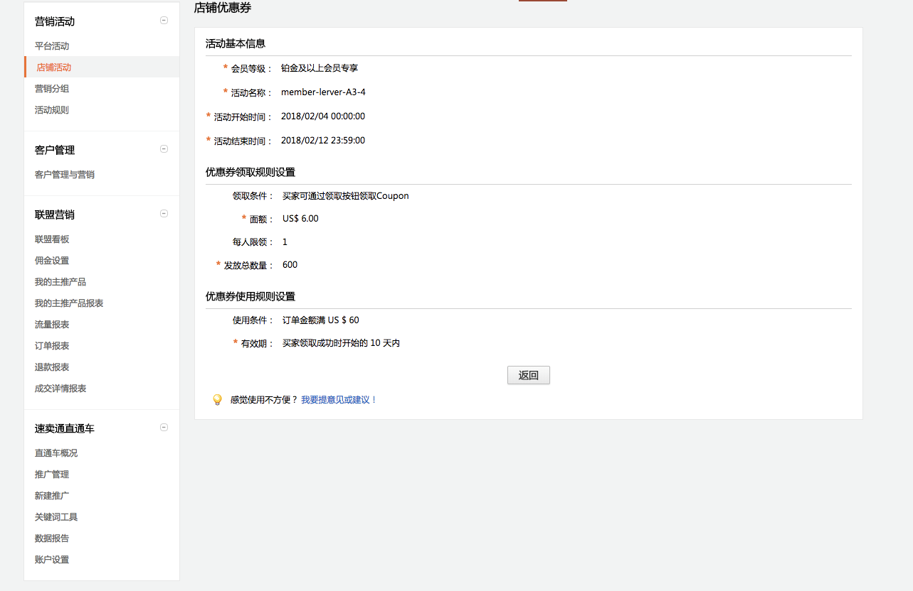Click the lightbulb tip icon
The image size is (913, 591).
[217, 400]
